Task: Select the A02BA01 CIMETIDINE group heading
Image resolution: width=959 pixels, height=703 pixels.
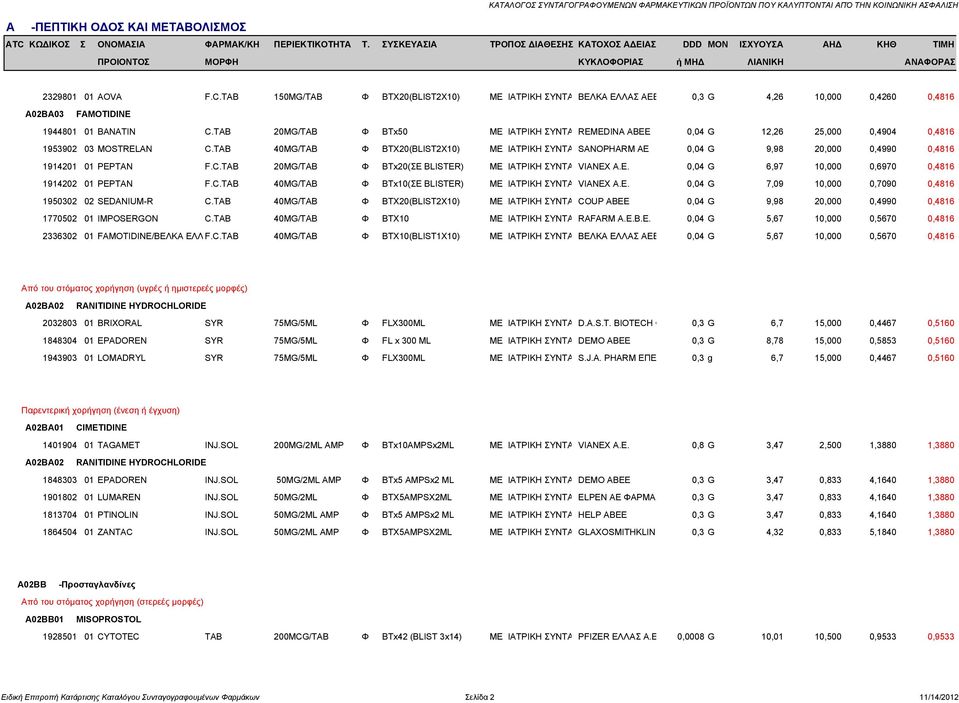Action: (76, 428)
